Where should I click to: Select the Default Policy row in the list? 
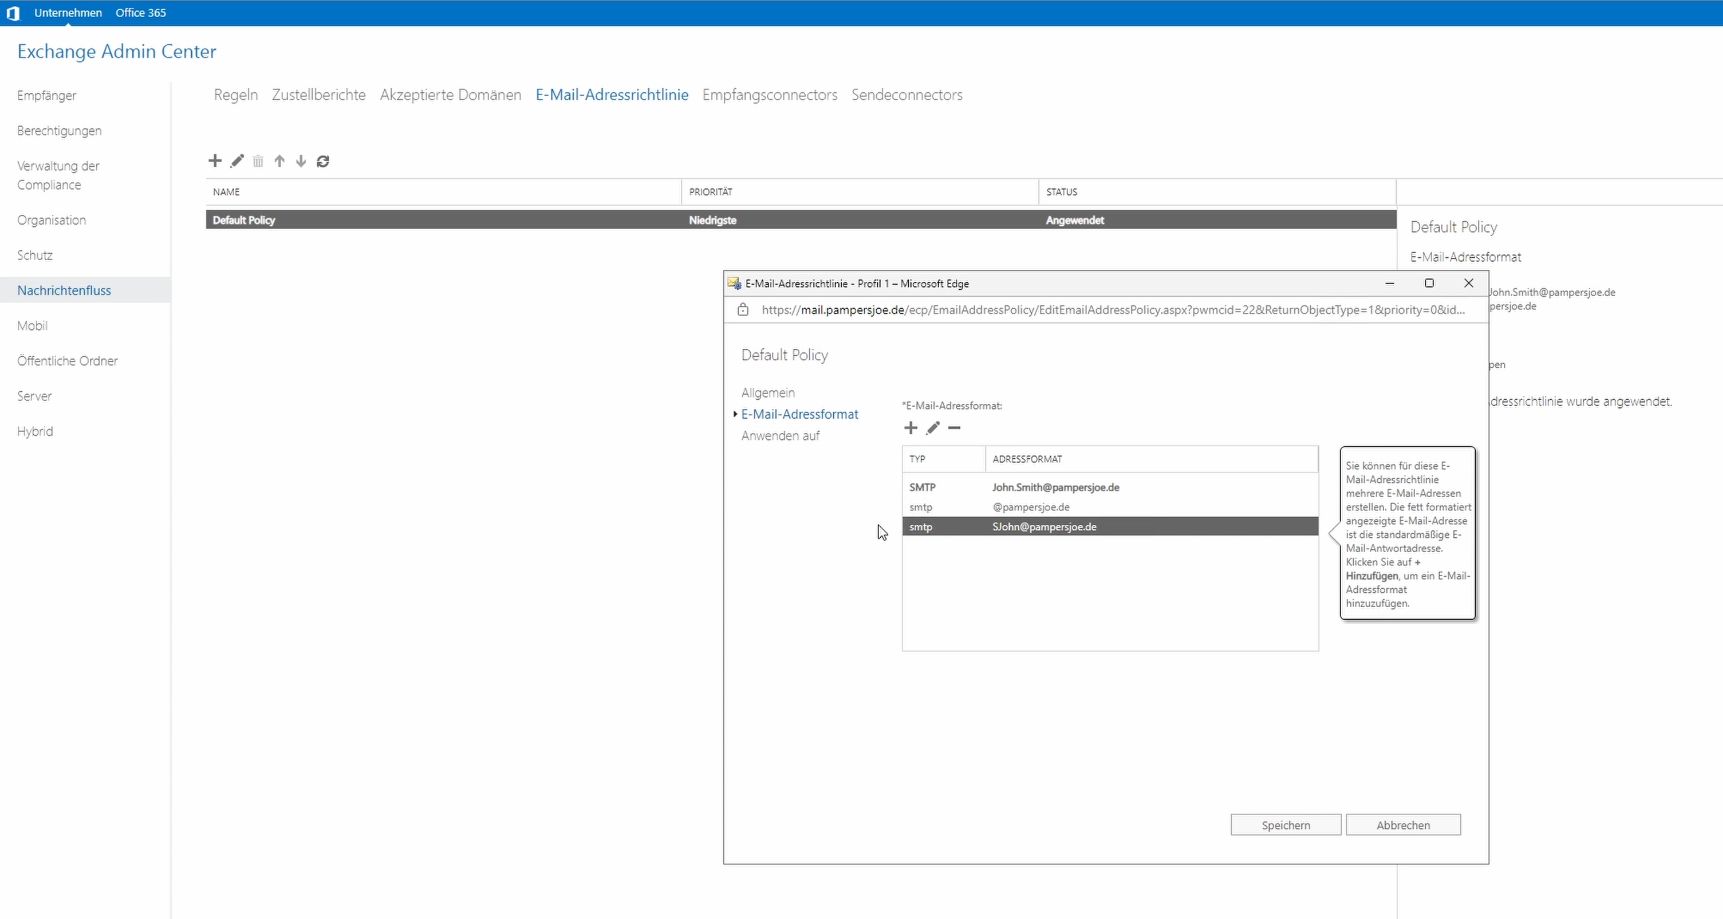point(801,220)
